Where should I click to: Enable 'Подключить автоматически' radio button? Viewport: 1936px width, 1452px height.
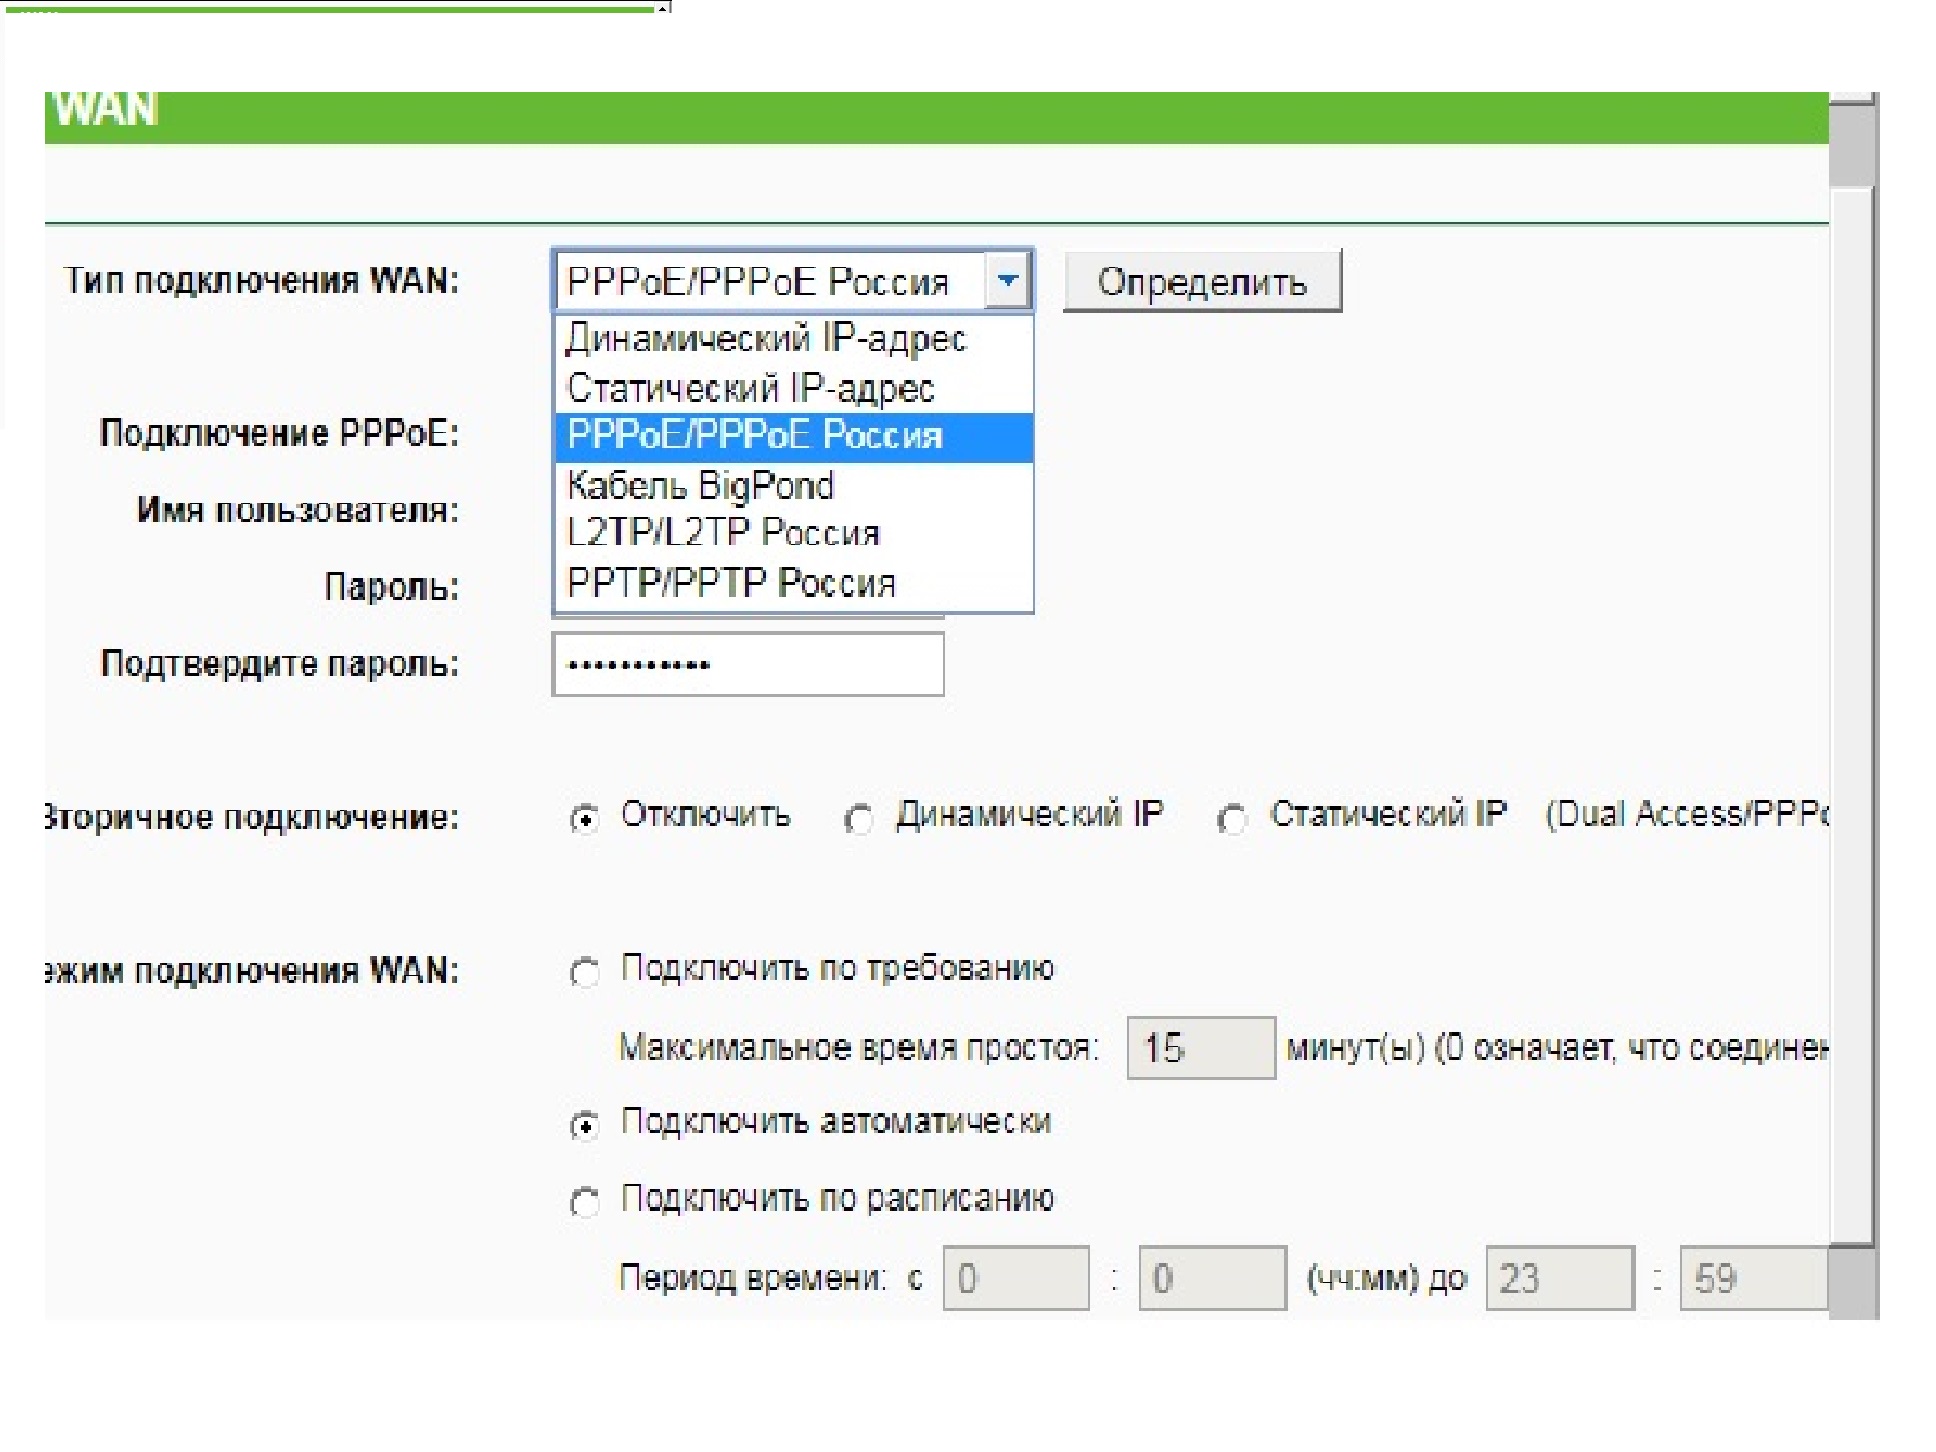click(x=584, y=1126)
